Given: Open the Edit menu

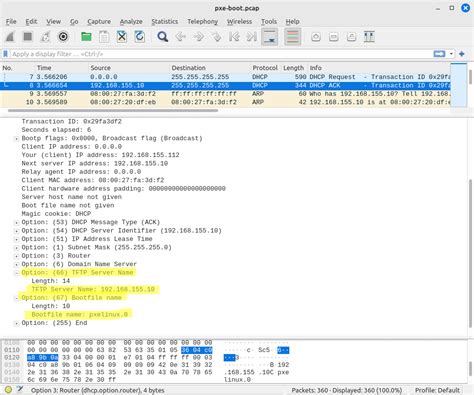Looking at the screenshot, I should pyautogui.click(x=31, y=22).
